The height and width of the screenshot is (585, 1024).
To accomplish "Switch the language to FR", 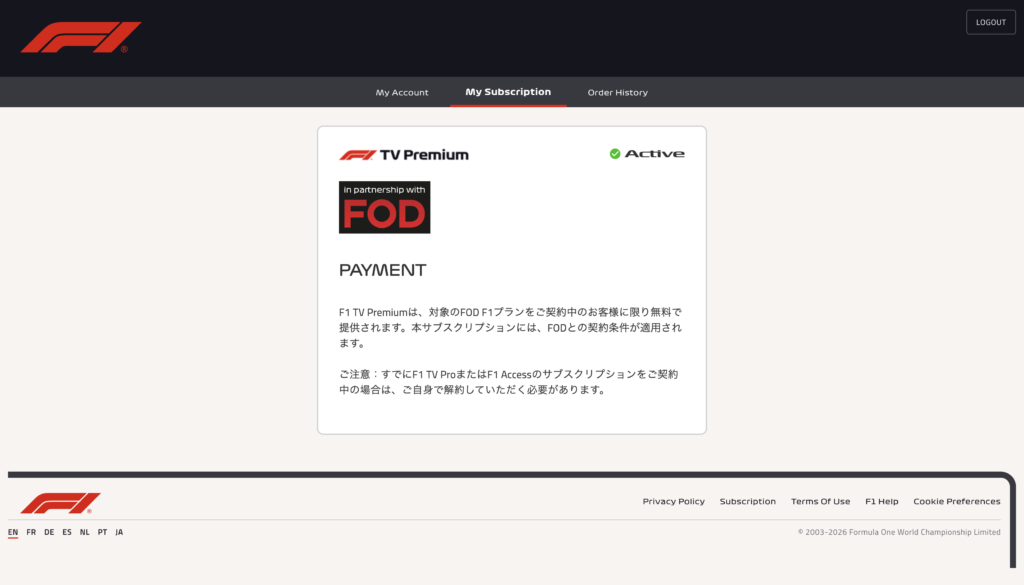I will [x=31, y=532].
